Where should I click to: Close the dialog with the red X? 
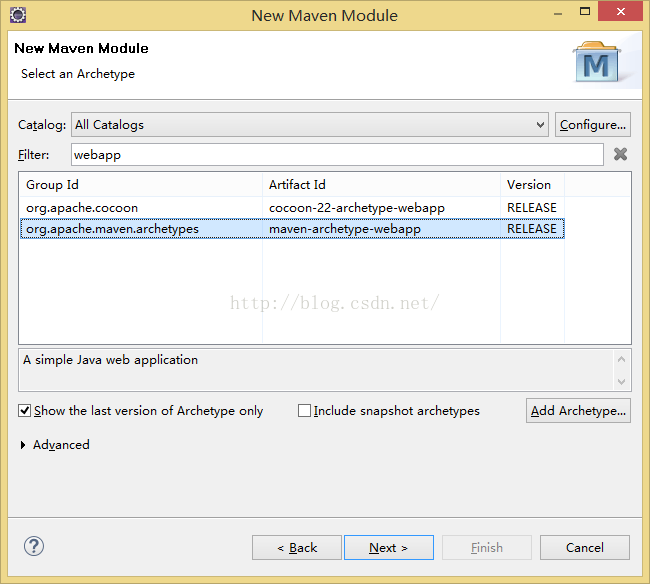[x=621, y=11]
